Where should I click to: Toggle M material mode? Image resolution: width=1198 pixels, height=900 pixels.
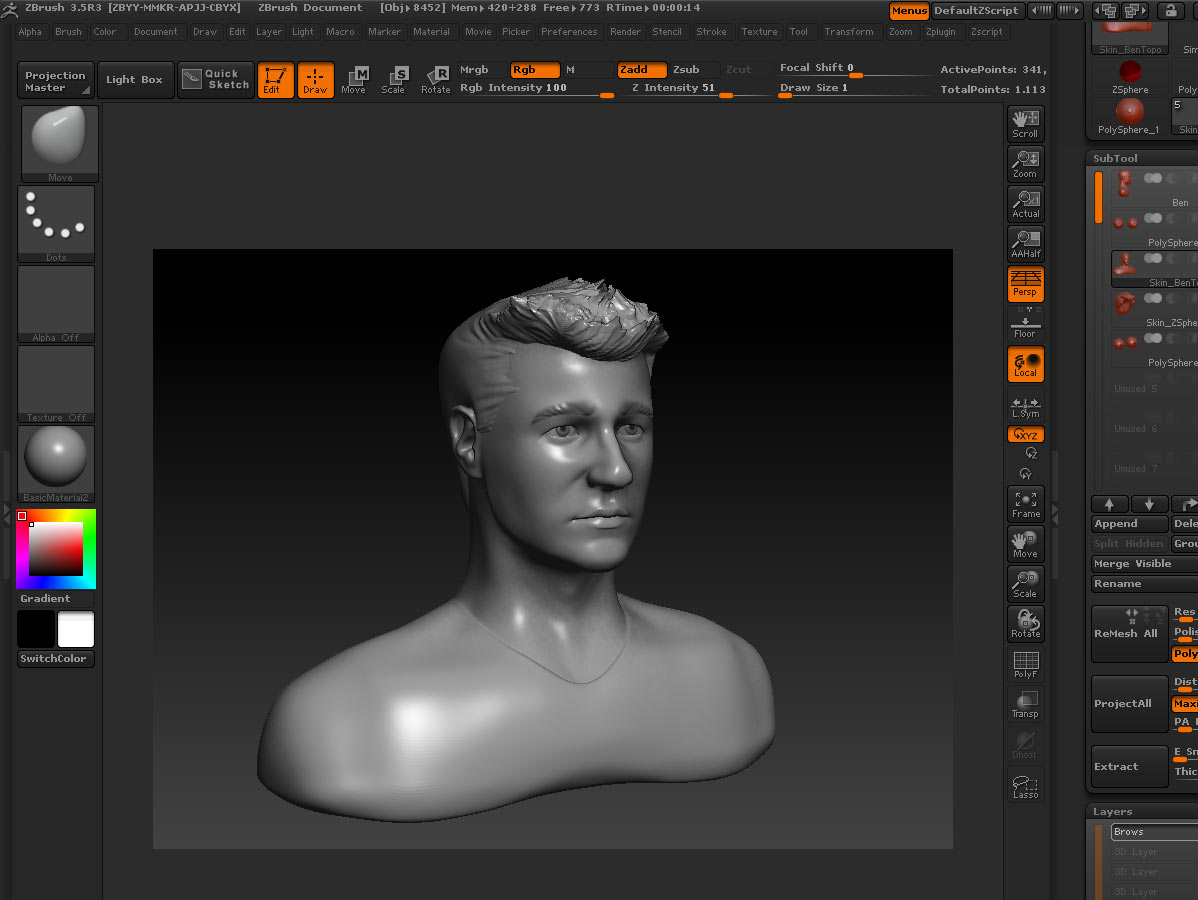(x=587, y=70)
